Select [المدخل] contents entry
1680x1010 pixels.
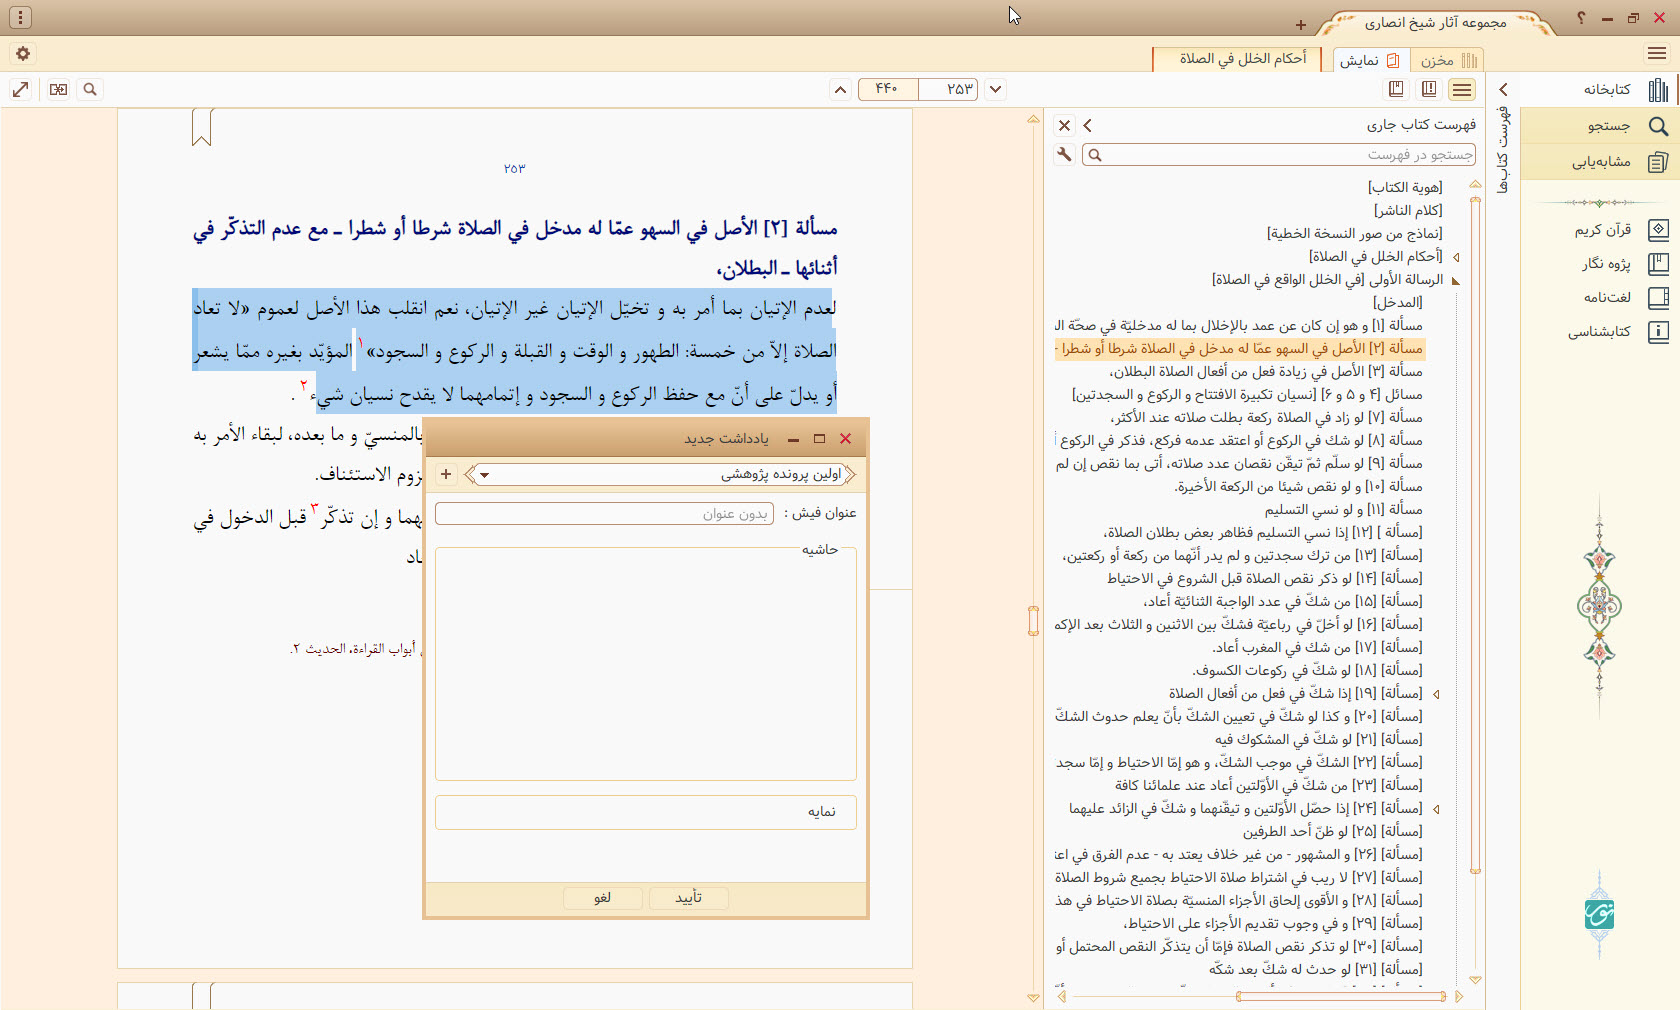(x=1398, y=302)
